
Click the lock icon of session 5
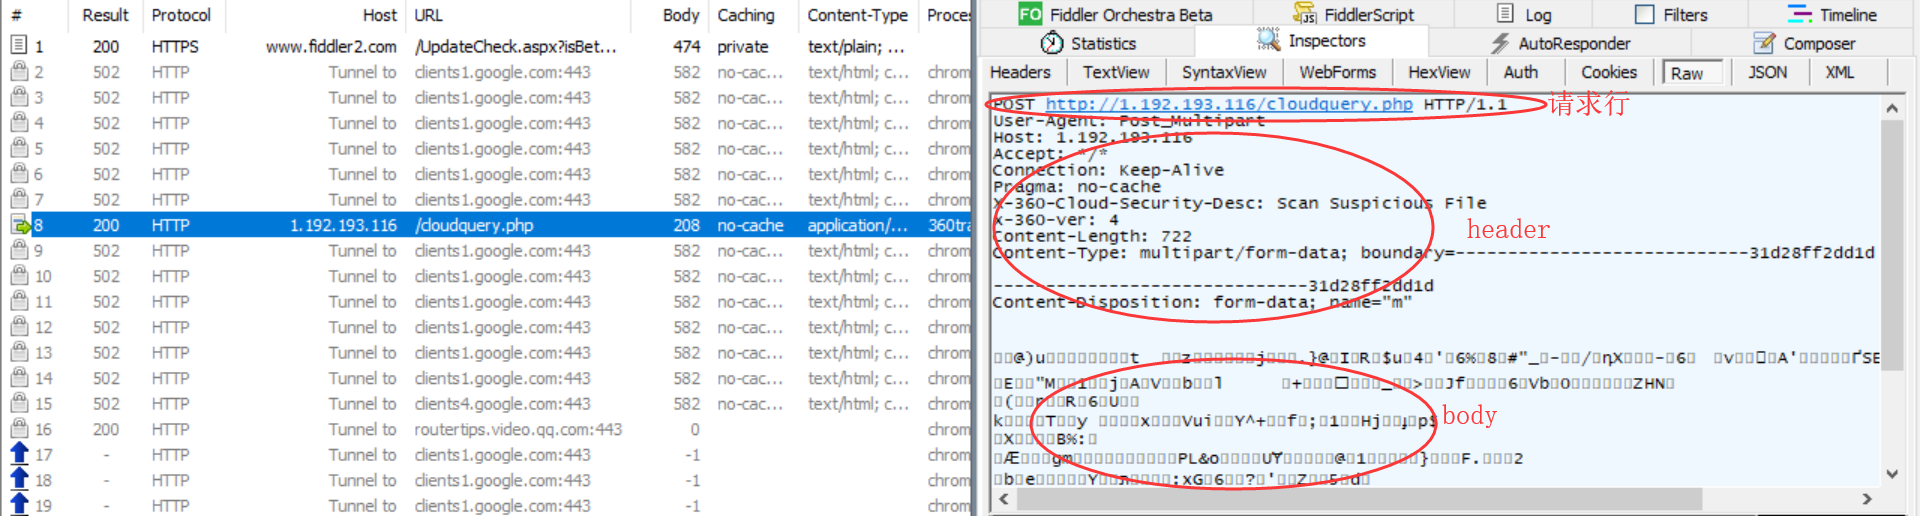tap(18, 148)
